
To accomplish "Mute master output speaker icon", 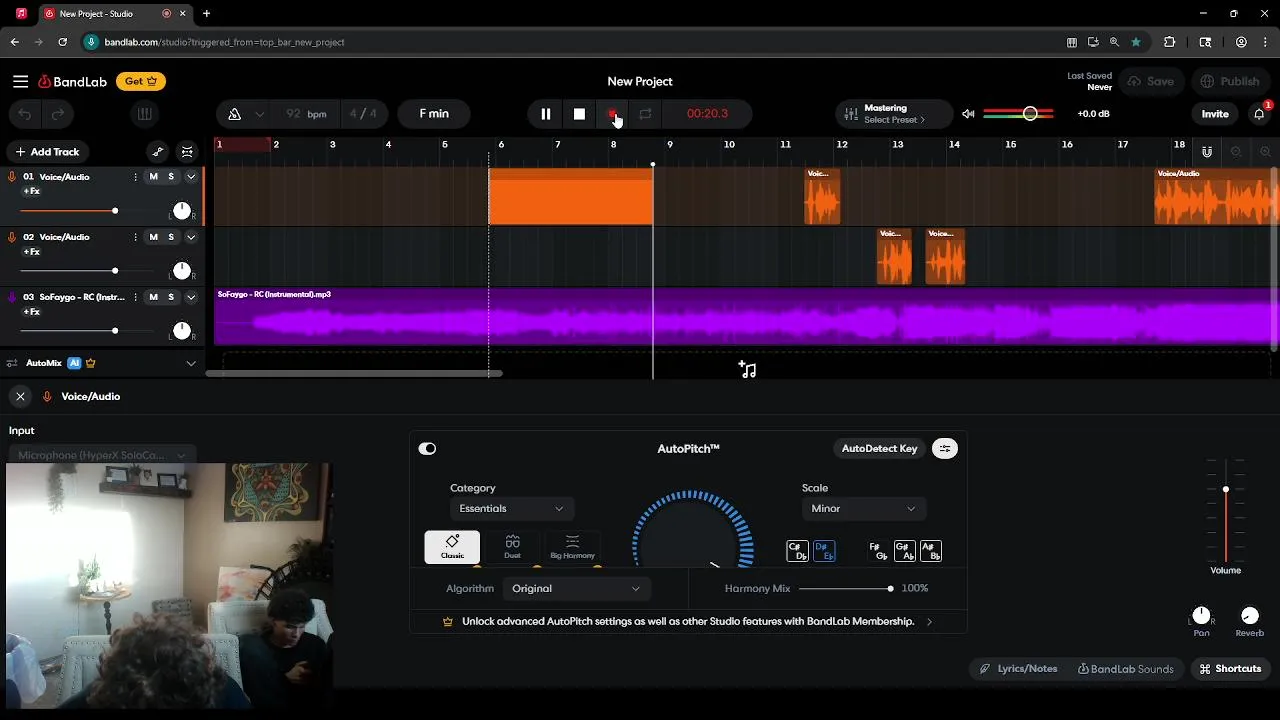I will click(968, 114).
